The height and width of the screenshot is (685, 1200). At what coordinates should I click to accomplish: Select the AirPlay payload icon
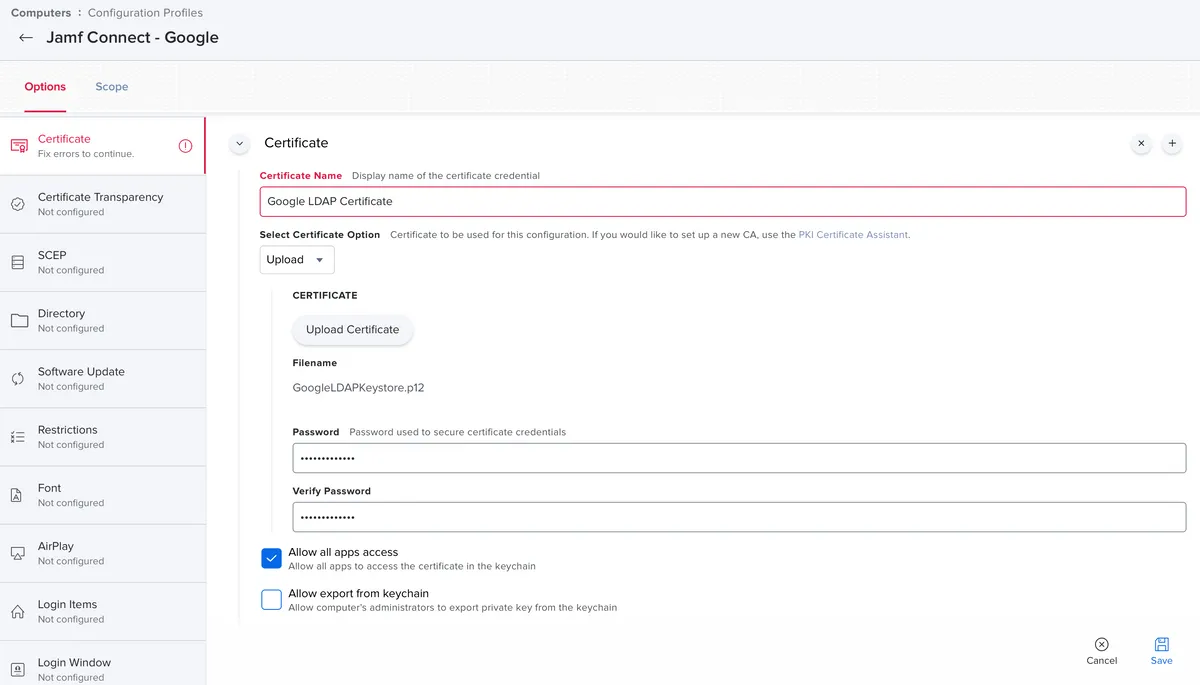17,551
